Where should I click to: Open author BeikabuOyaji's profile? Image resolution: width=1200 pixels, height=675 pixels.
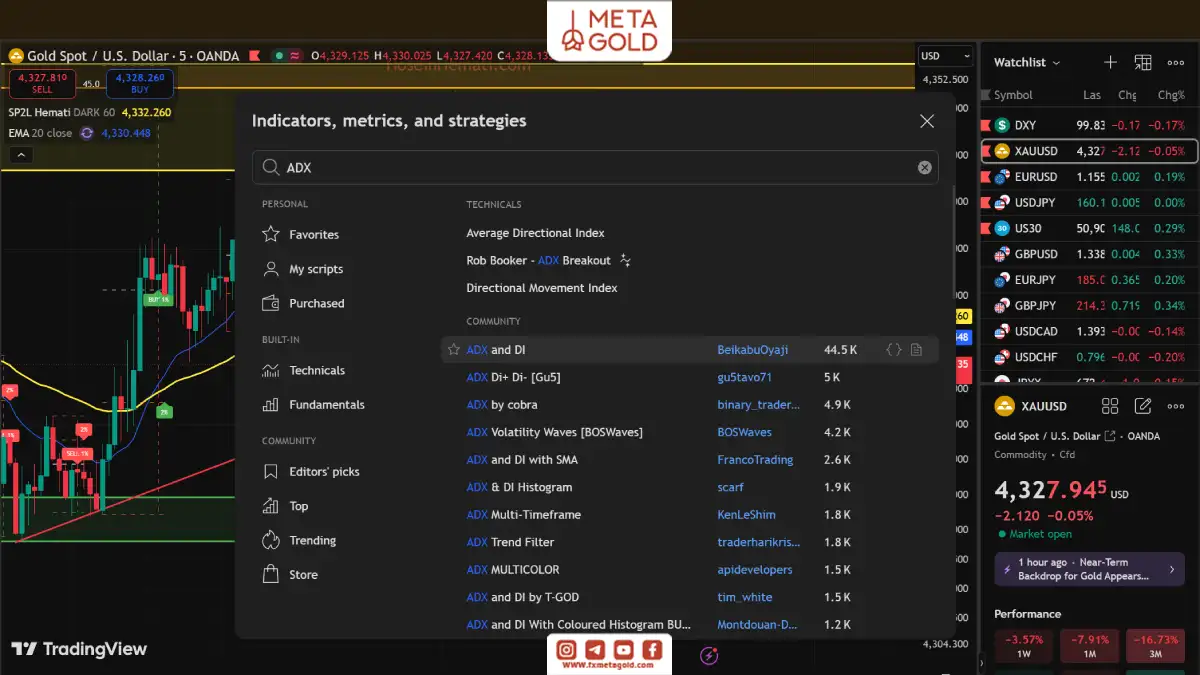point(753,350)
